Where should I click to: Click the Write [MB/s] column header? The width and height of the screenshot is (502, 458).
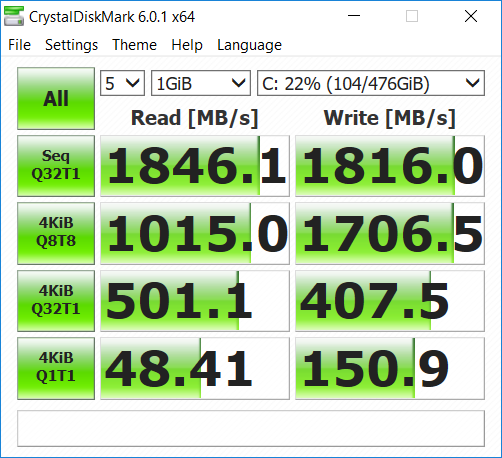(x=390, y=118)
